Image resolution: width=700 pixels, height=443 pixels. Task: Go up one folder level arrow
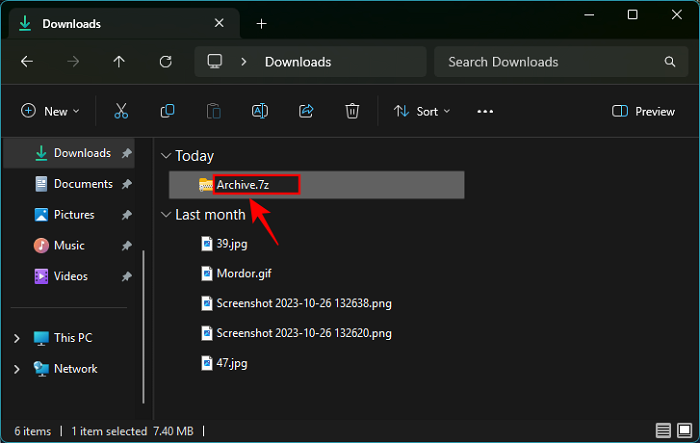[x=119, y=62]
